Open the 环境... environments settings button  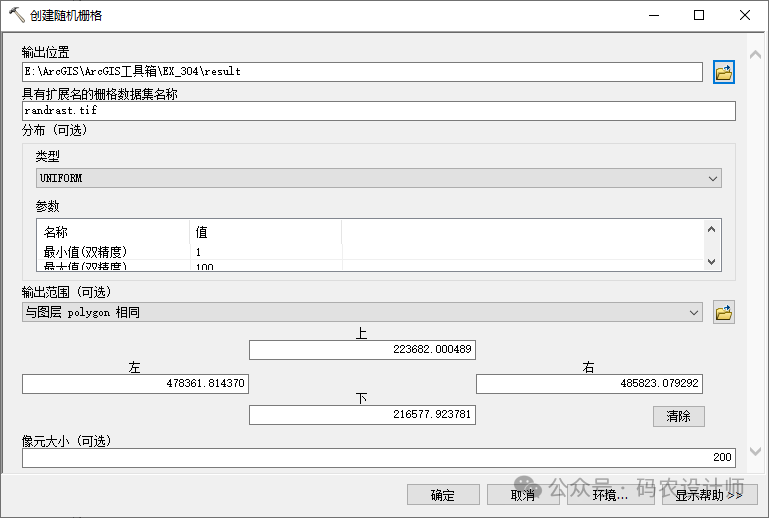coord(610,495)
